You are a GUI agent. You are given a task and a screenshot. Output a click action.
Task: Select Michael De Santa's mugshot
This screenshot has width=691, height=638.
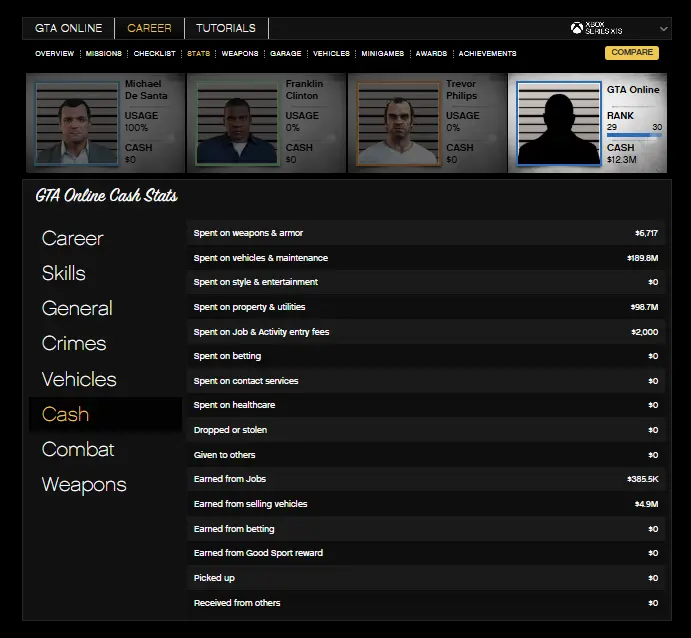tap(77, 123)
